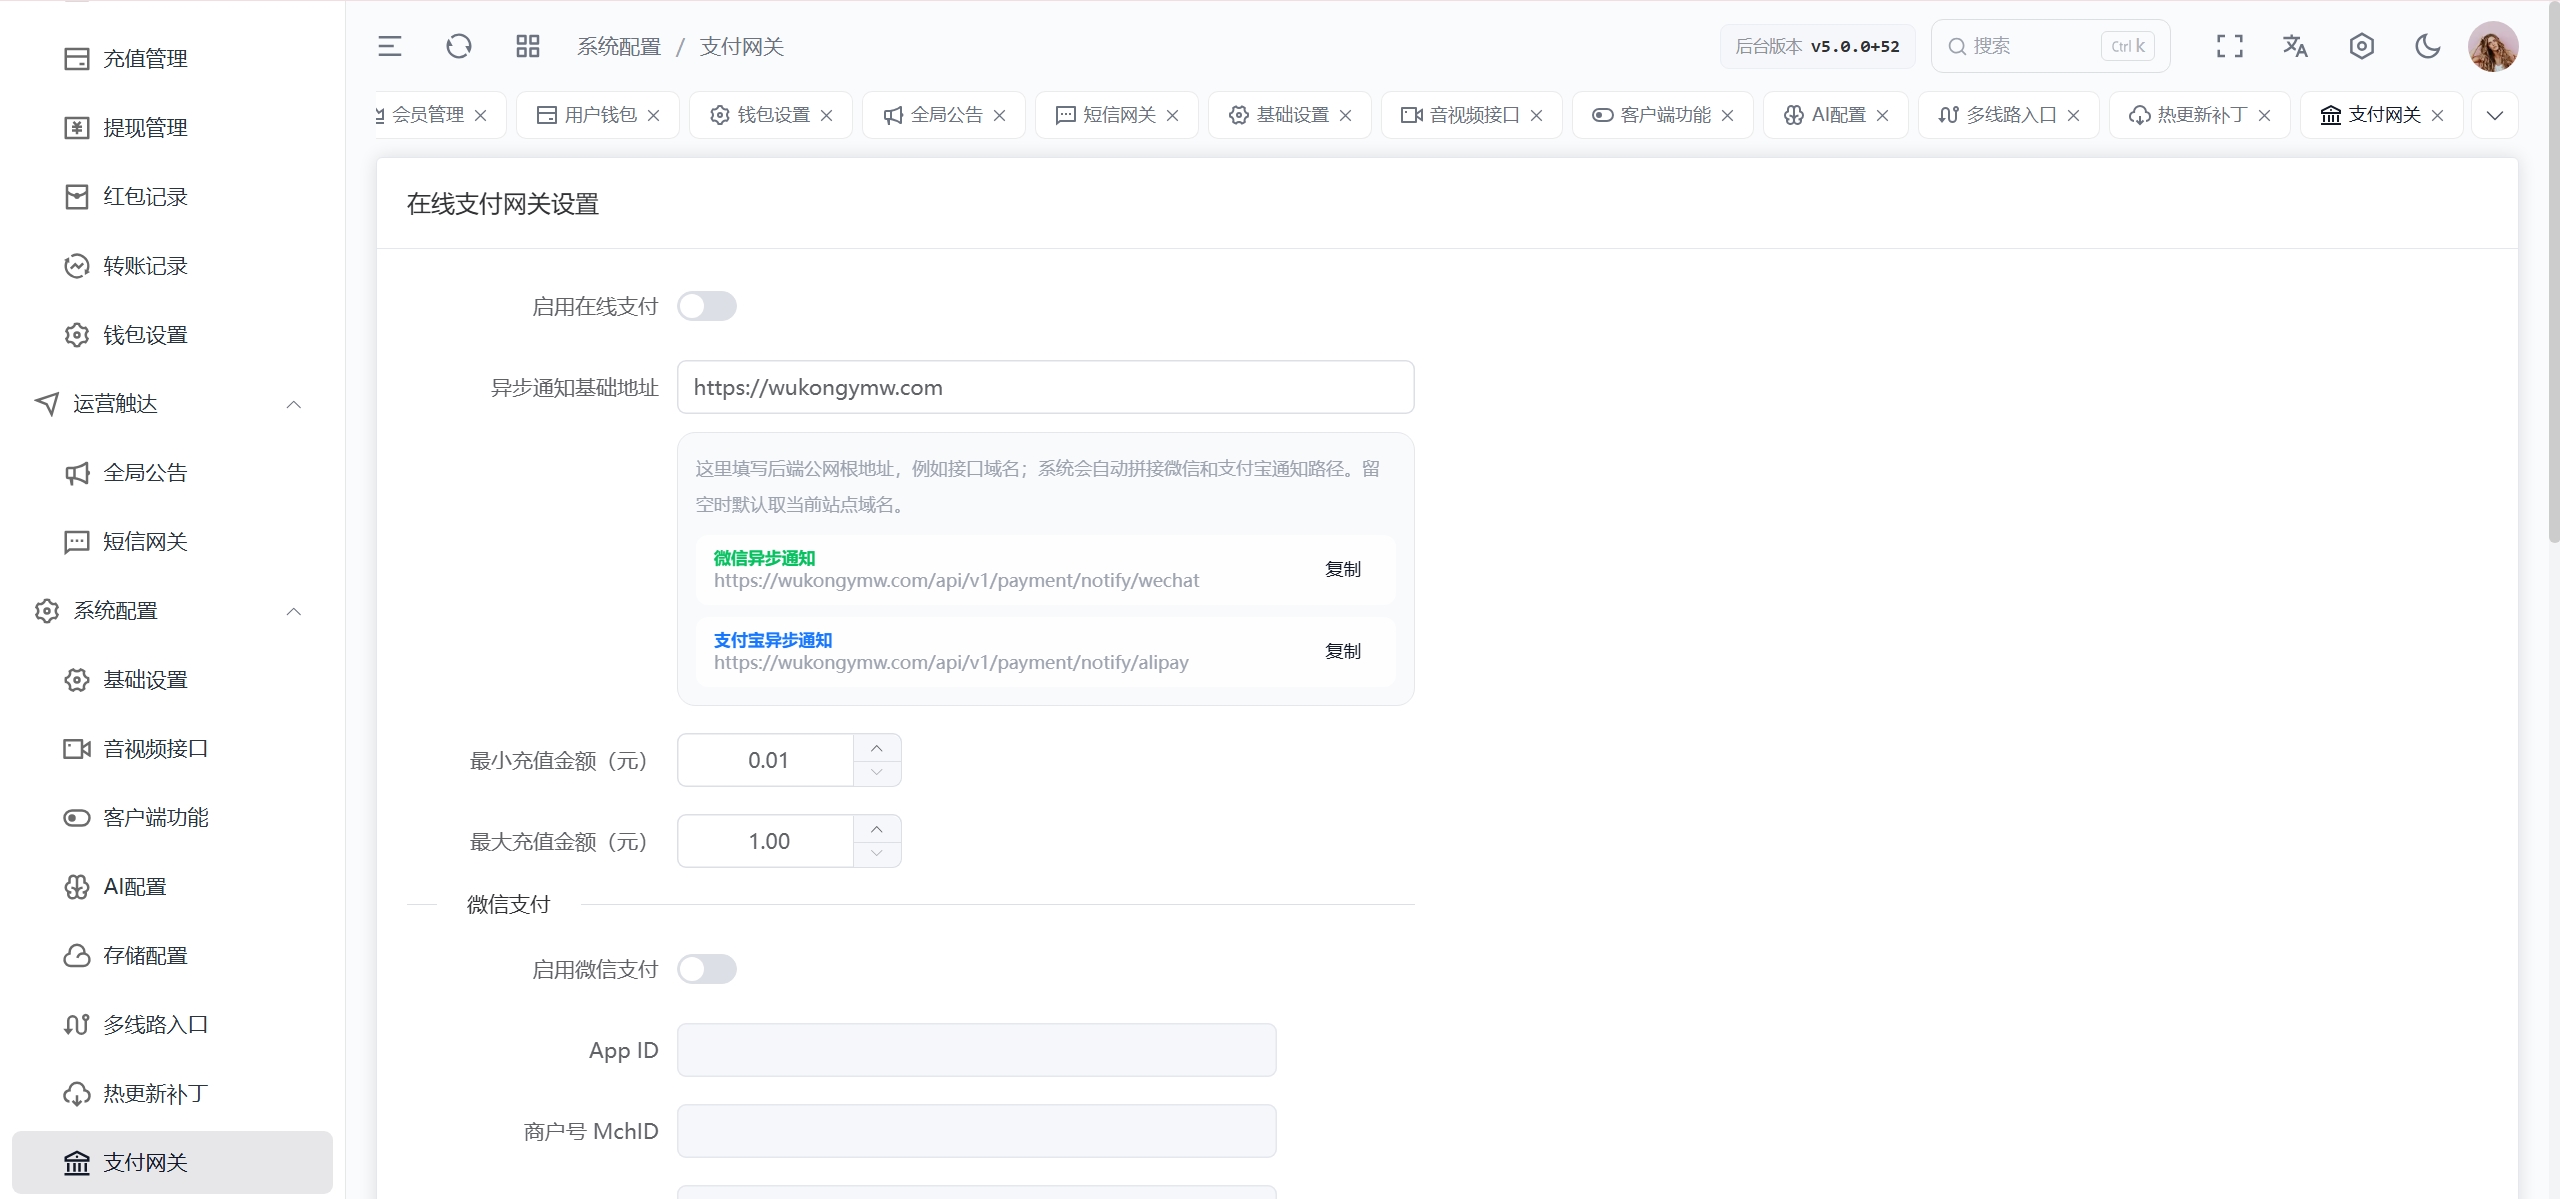Open the tabs overflow dropdown chevron
The height and width of the screenshot is (1199, 2560).
(x=2495, y=115)
